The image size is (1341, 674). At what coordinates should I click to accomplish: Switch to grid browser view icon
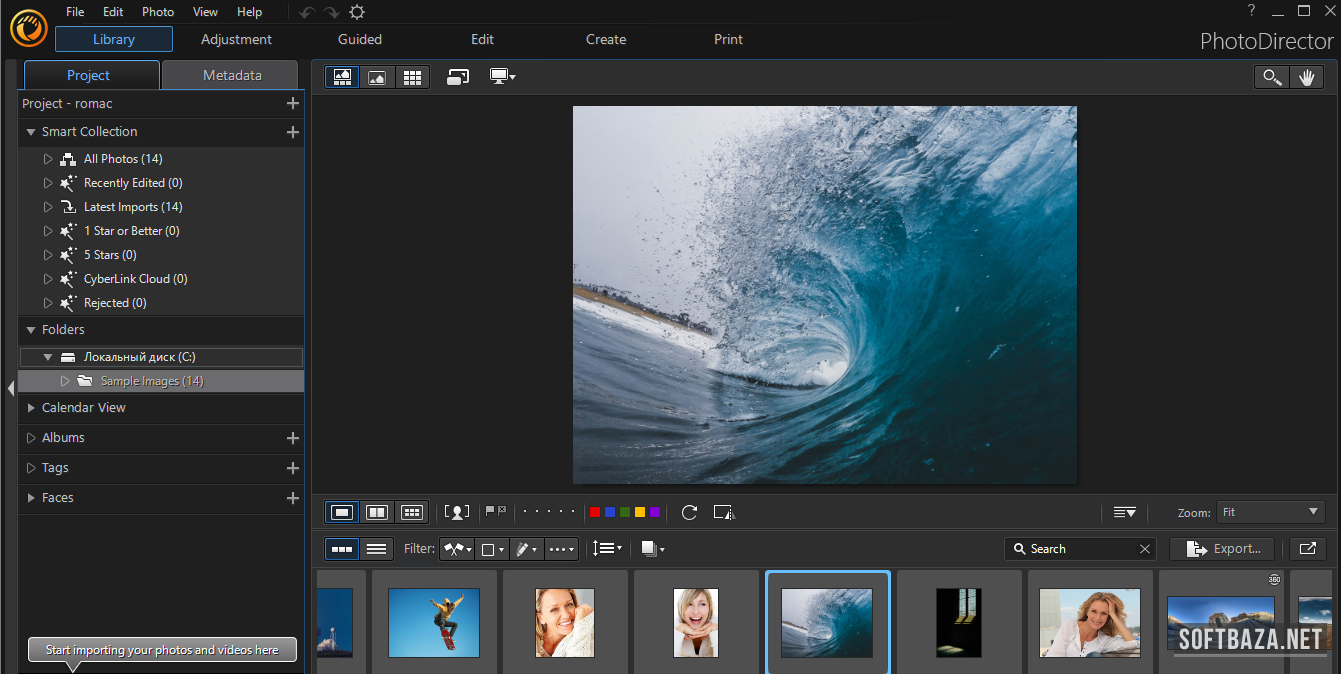[411, 77]
